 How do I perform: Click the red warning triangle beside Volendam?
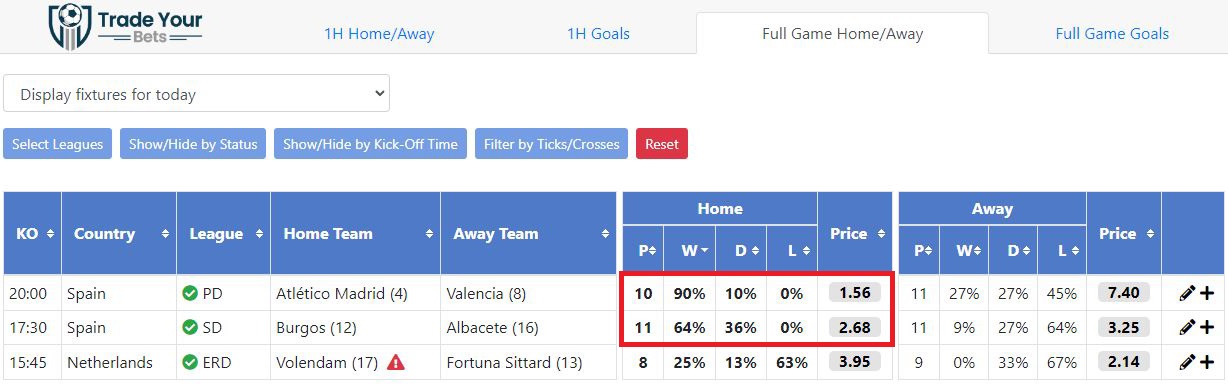coord(396,362)
